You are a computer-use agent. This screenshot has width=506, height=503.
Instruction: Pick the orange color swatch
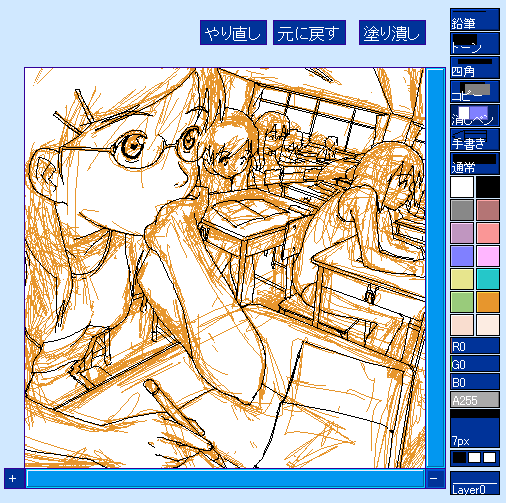[x=488, y=302]
